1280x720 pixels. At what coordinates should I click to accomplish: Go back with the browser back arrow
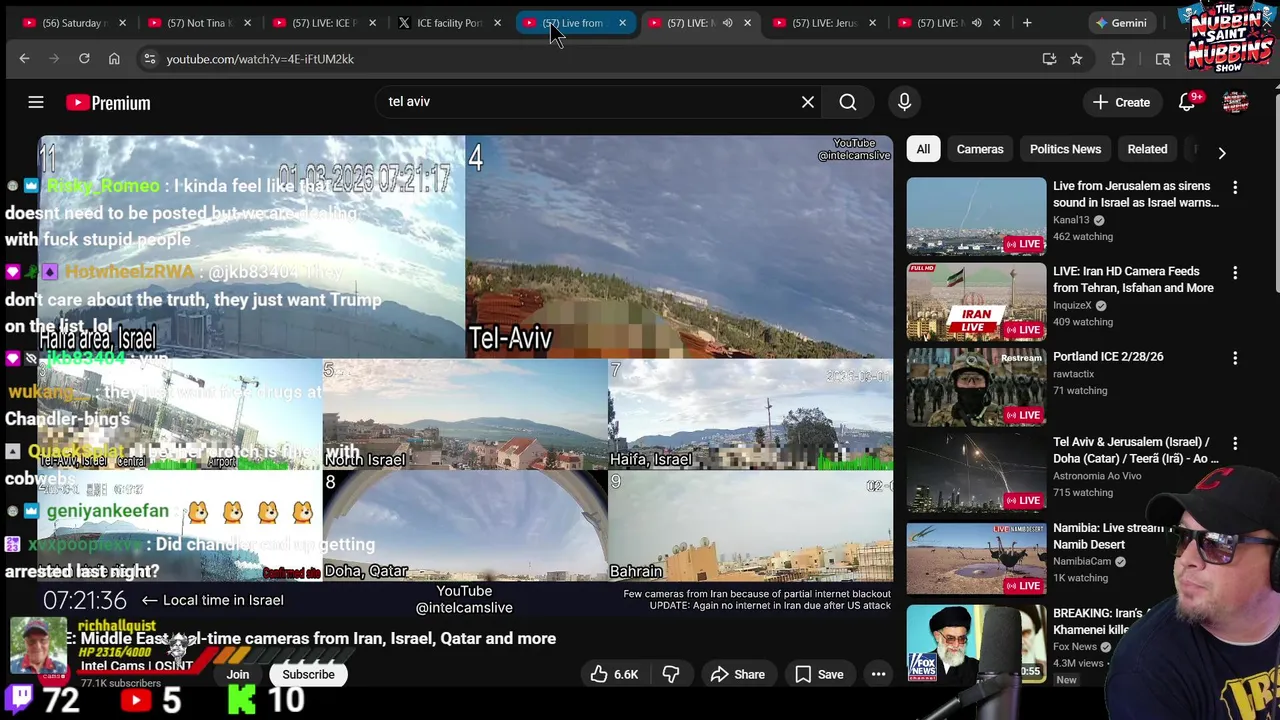[24, 59]
